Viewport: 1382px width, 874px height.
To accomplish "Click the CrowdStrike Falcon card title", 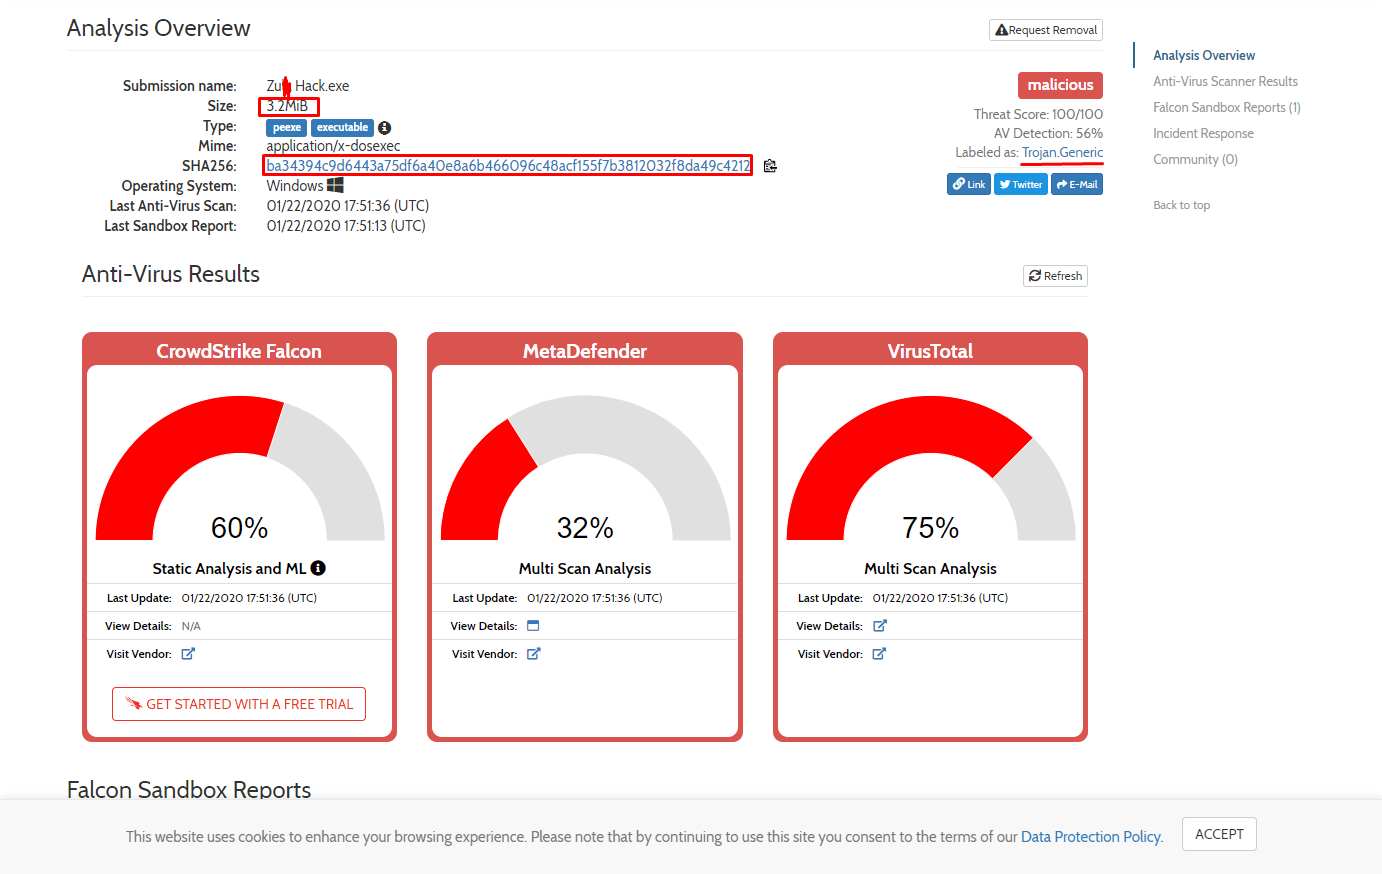I will click(x=239, y=351).
